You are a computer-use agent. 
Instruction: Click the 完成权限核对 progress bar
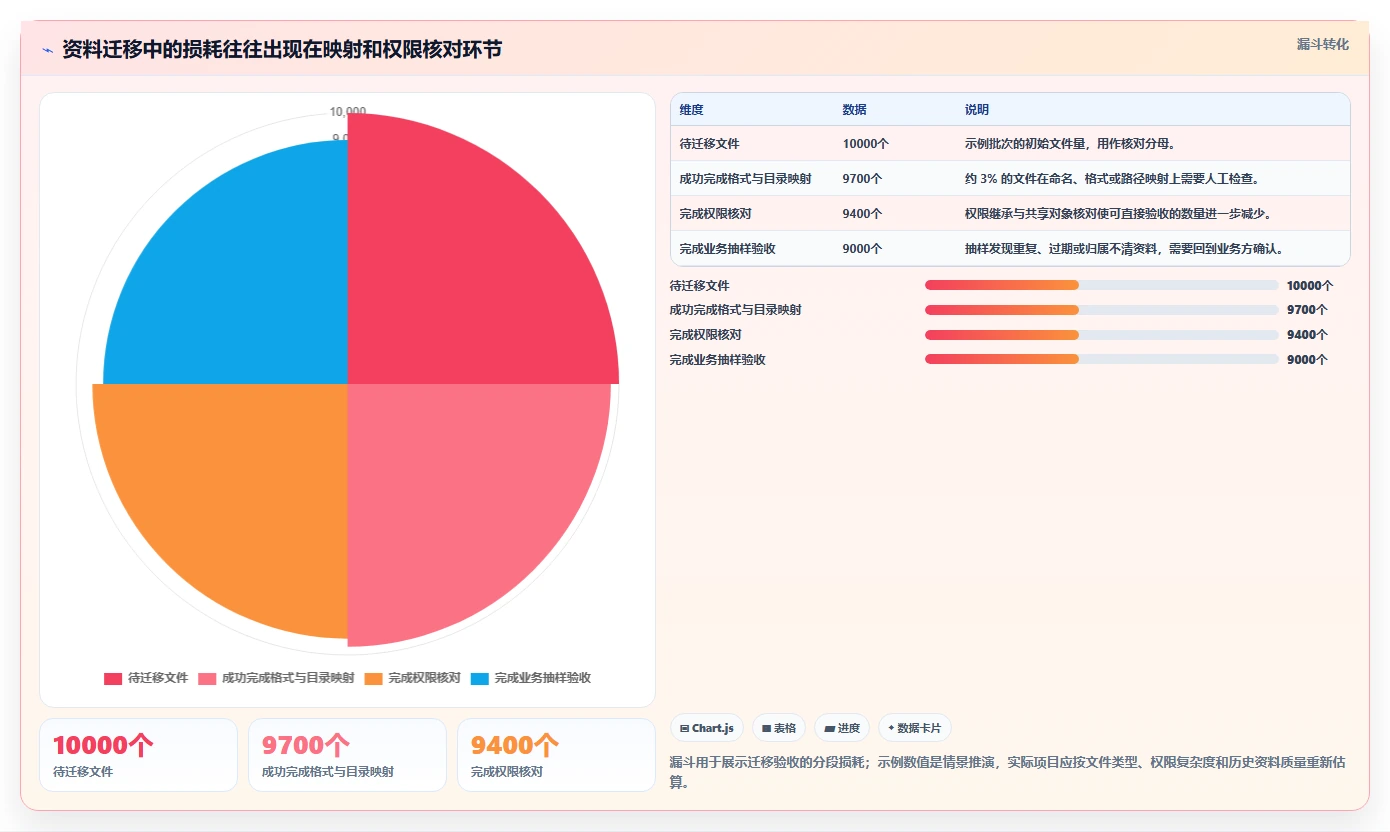1101,334
